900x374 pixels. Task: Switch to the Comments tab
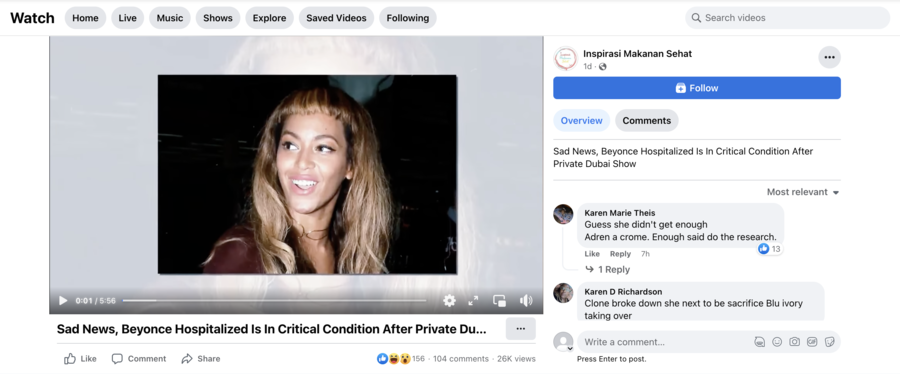point(647,120)
